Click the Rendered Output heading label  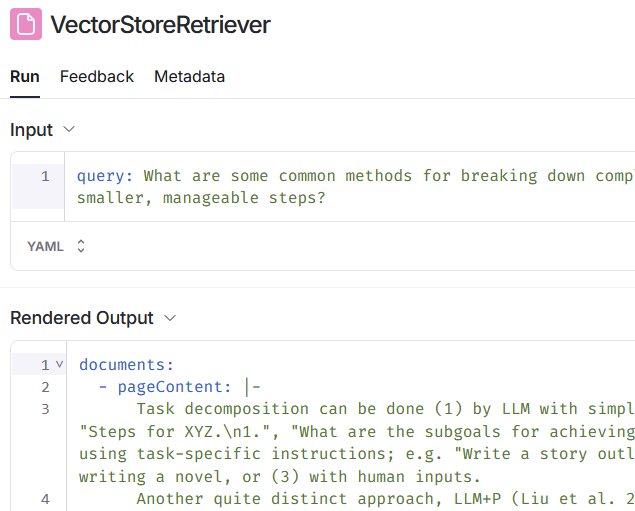[82, 318]
